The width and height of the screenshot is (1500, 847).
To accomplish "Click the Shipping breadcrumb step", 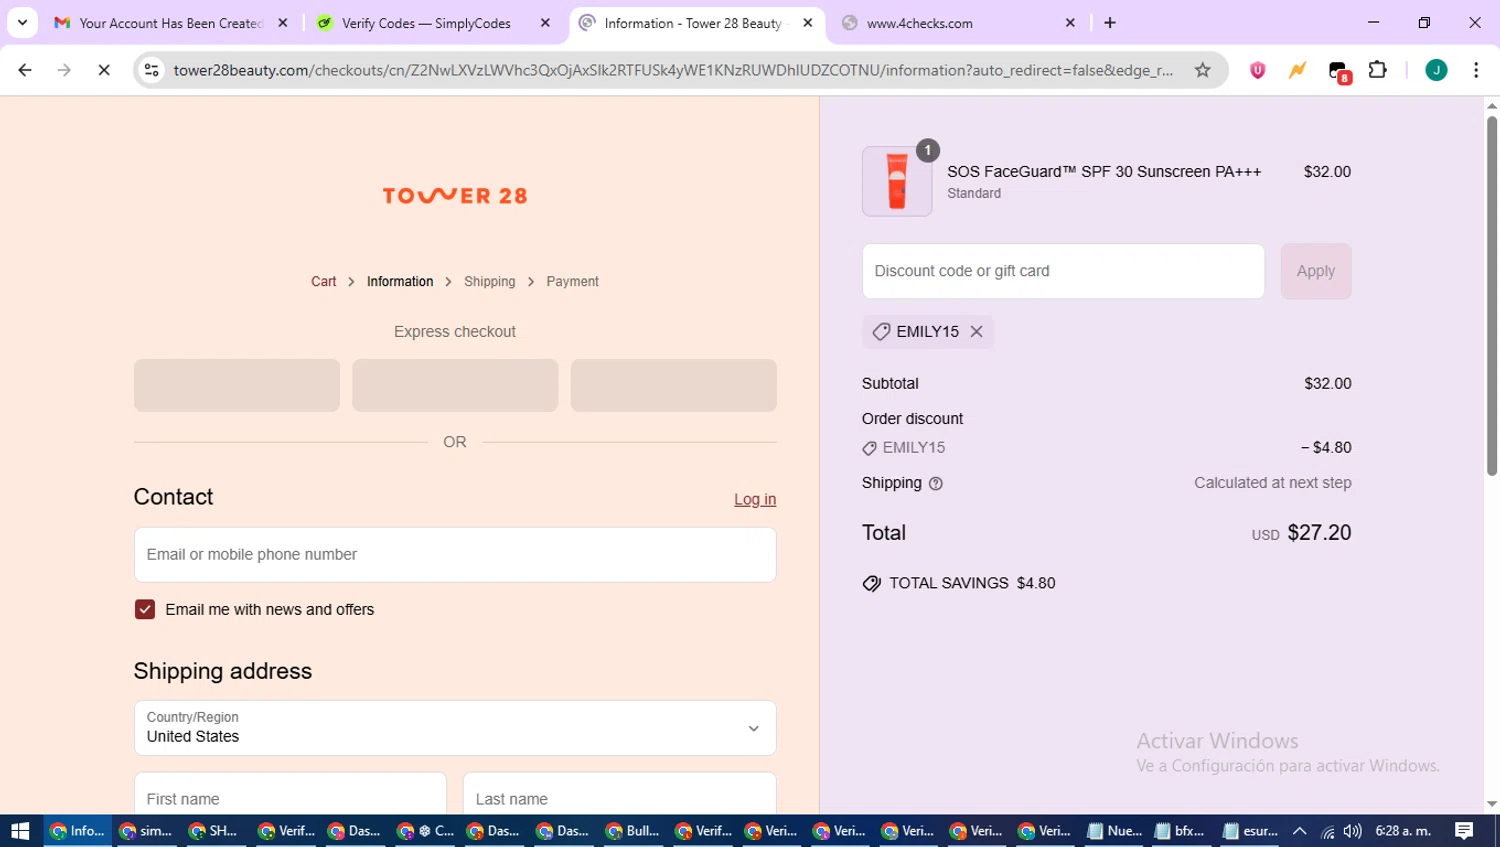I will tap(489, 282).
